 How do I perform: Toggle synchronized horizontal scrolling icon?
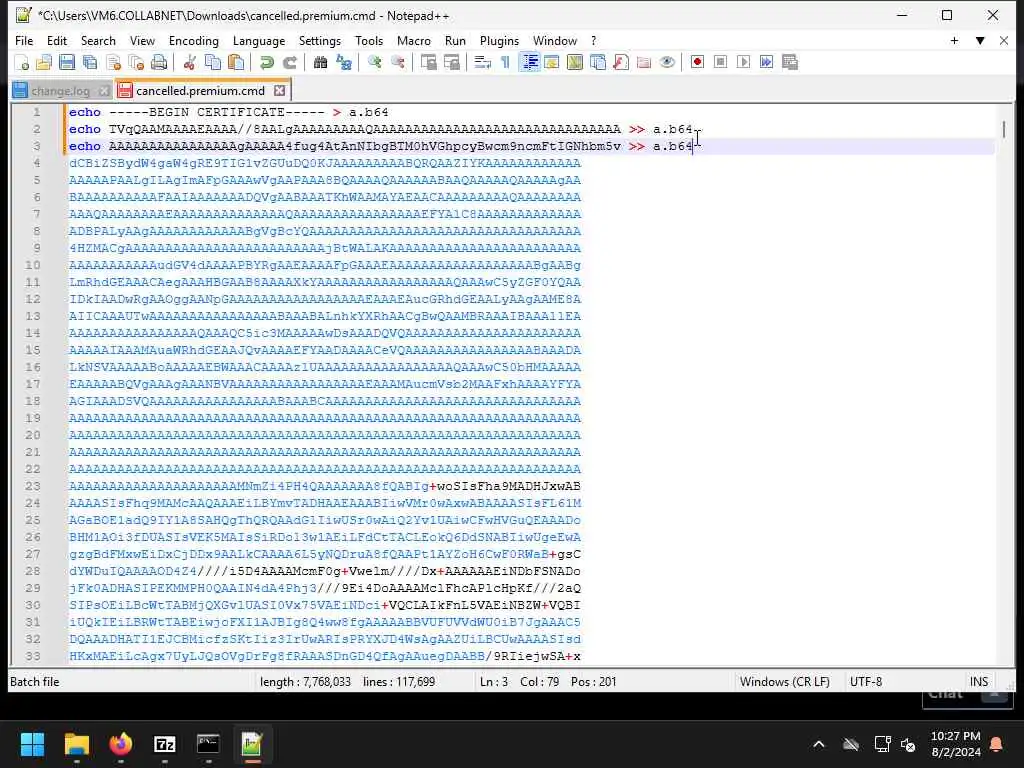tap(451, 62)
